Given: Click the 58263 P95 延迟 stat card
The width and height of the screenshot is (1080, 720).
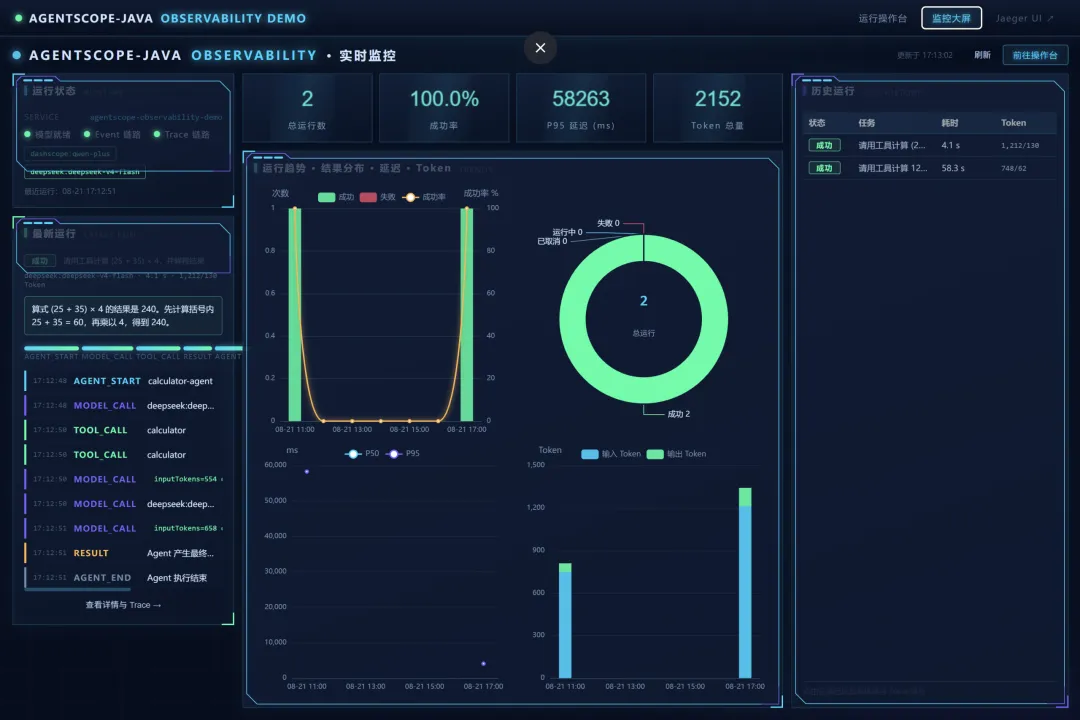Looking at the screenshot, I should pyautogui.click(x=581, y=108).
